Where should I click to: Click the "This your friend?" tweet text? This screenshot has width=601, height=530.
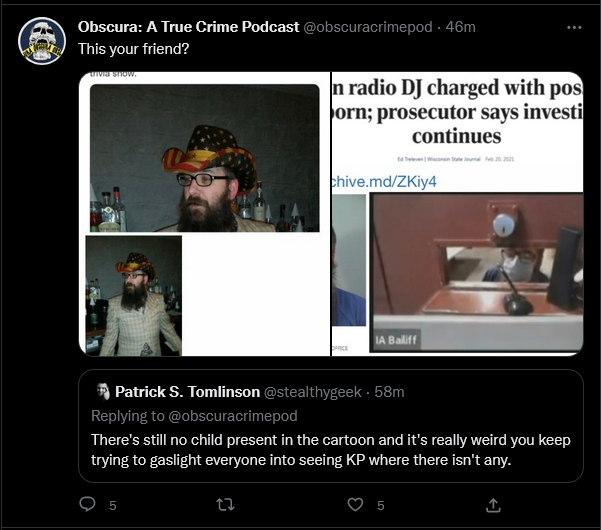pyautogui.click(x=133, y=49)
